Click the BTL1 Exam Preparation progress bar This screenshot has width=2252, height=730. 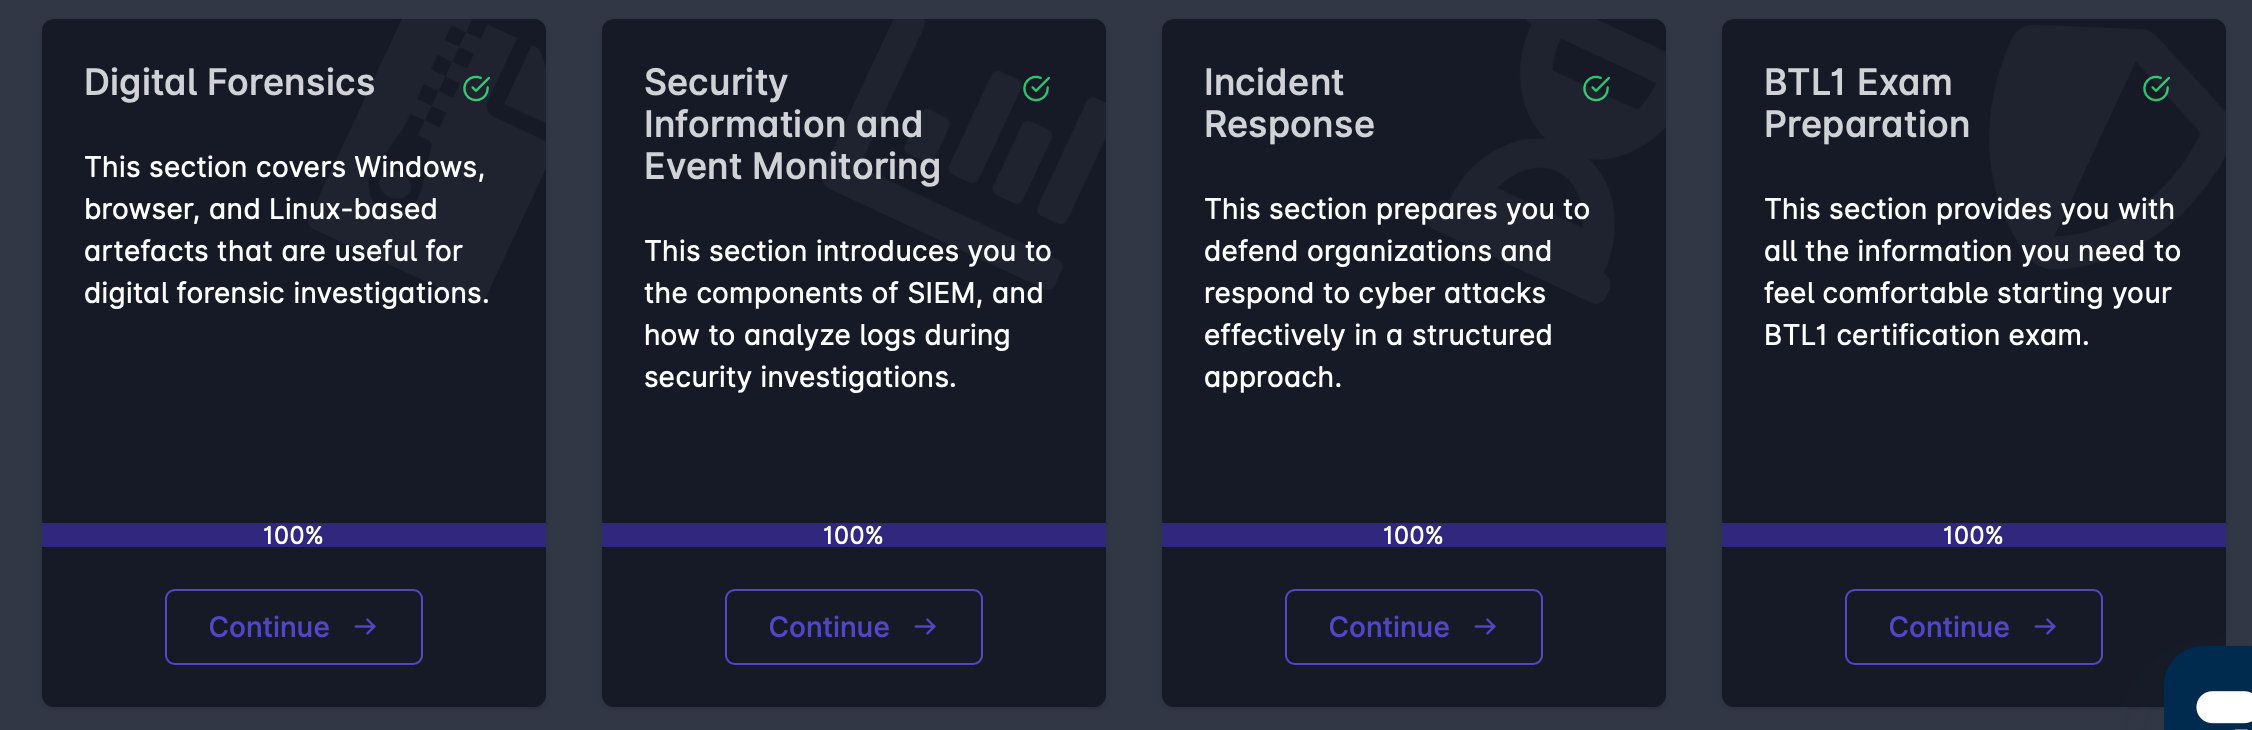tap(1973, 535)
